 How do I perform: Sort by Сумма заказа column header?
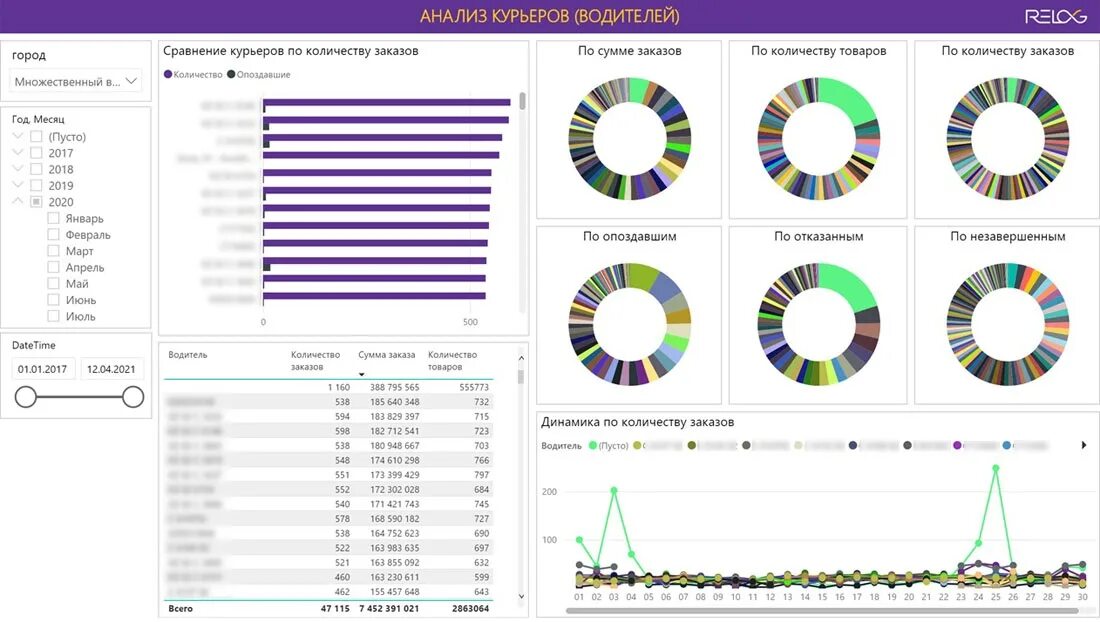click(x=387, y=355)
